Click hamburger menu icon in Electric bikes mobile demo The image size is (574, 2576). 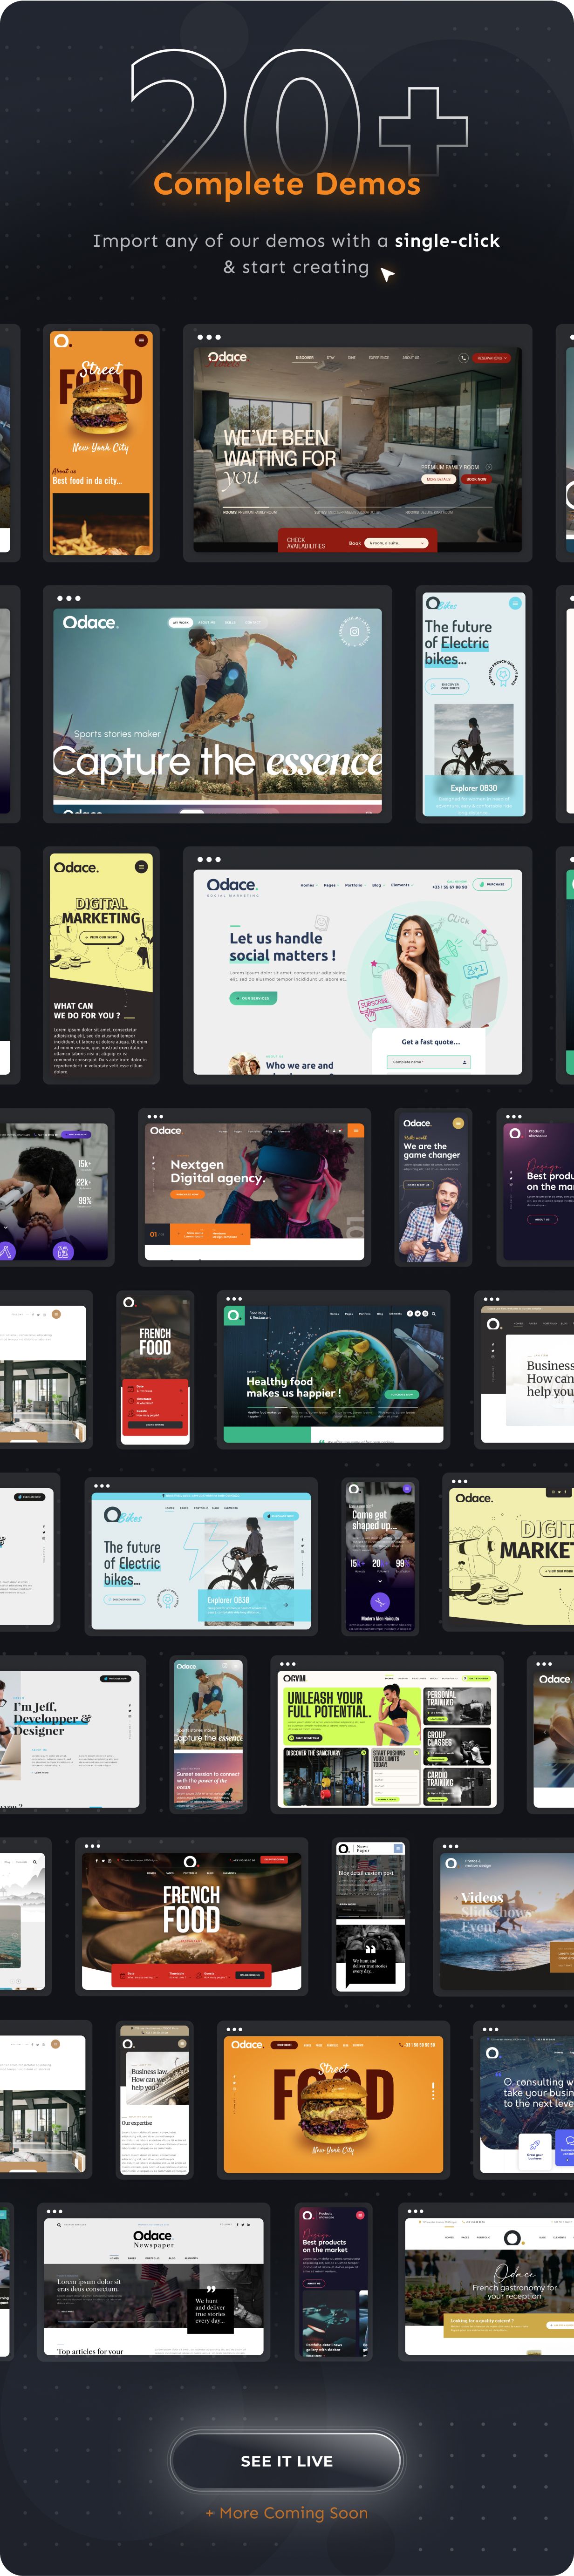515,603
